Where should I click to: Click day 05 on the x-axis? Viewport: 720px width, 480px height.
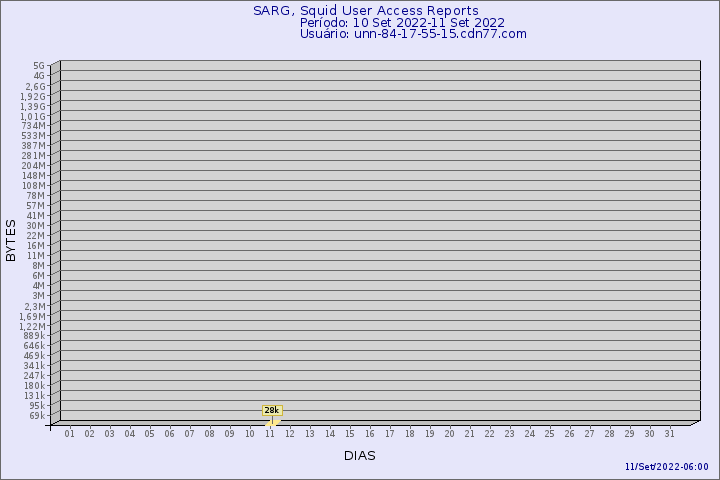(x=149, y=434)
